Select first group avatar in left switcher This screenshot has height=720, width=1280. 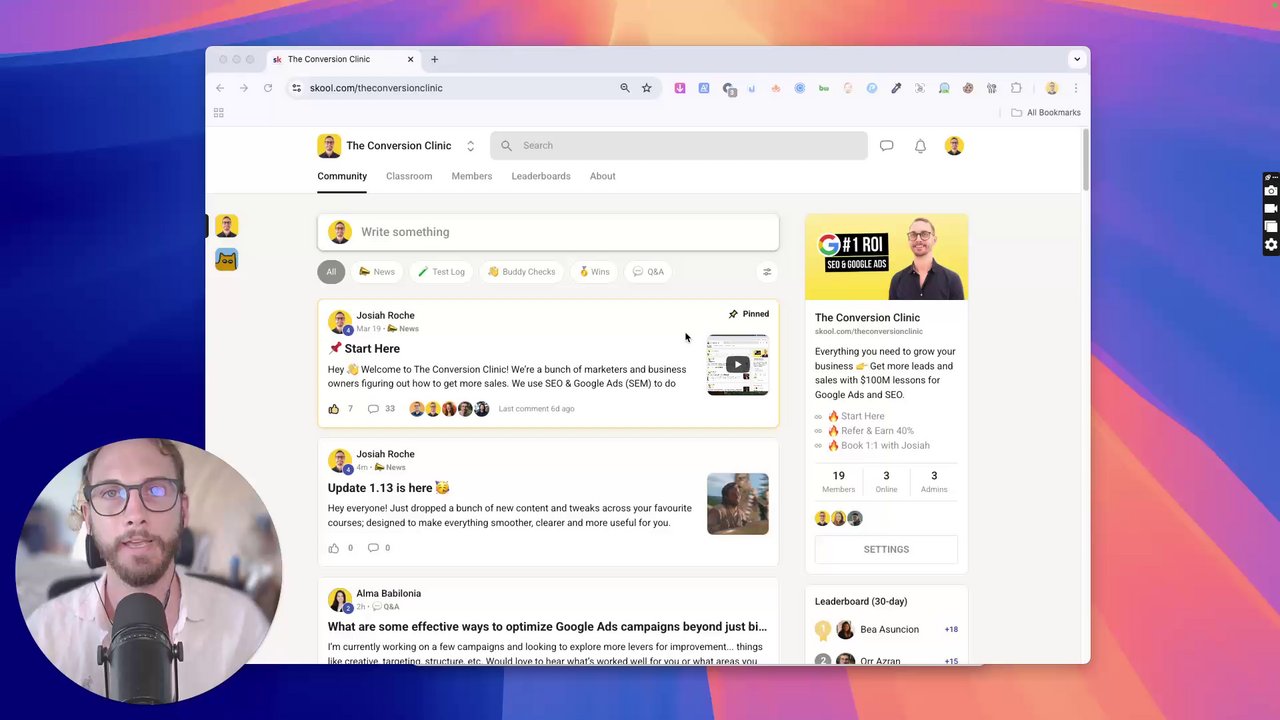click(226, 226)
